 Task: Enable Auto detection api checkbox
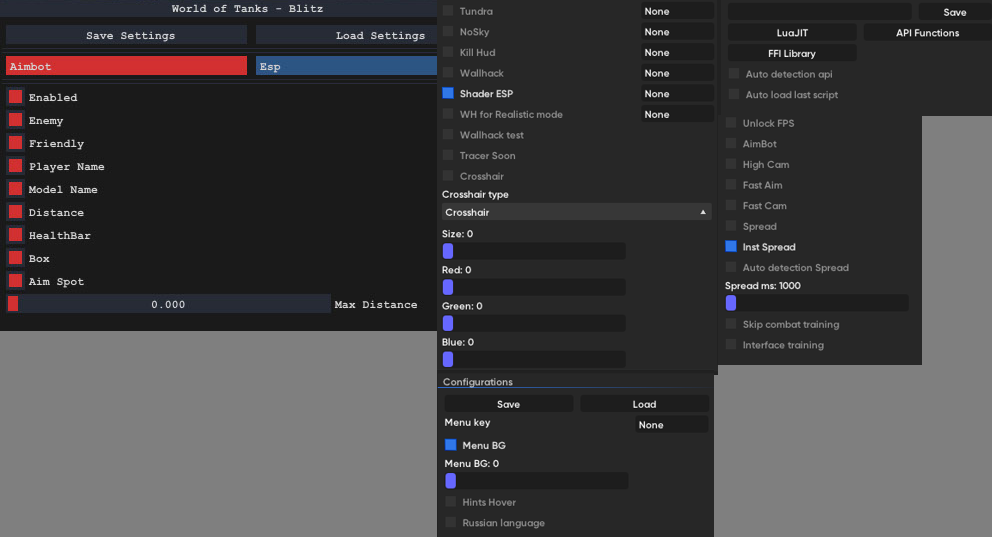pyautogui.click(x=734, y=73)
